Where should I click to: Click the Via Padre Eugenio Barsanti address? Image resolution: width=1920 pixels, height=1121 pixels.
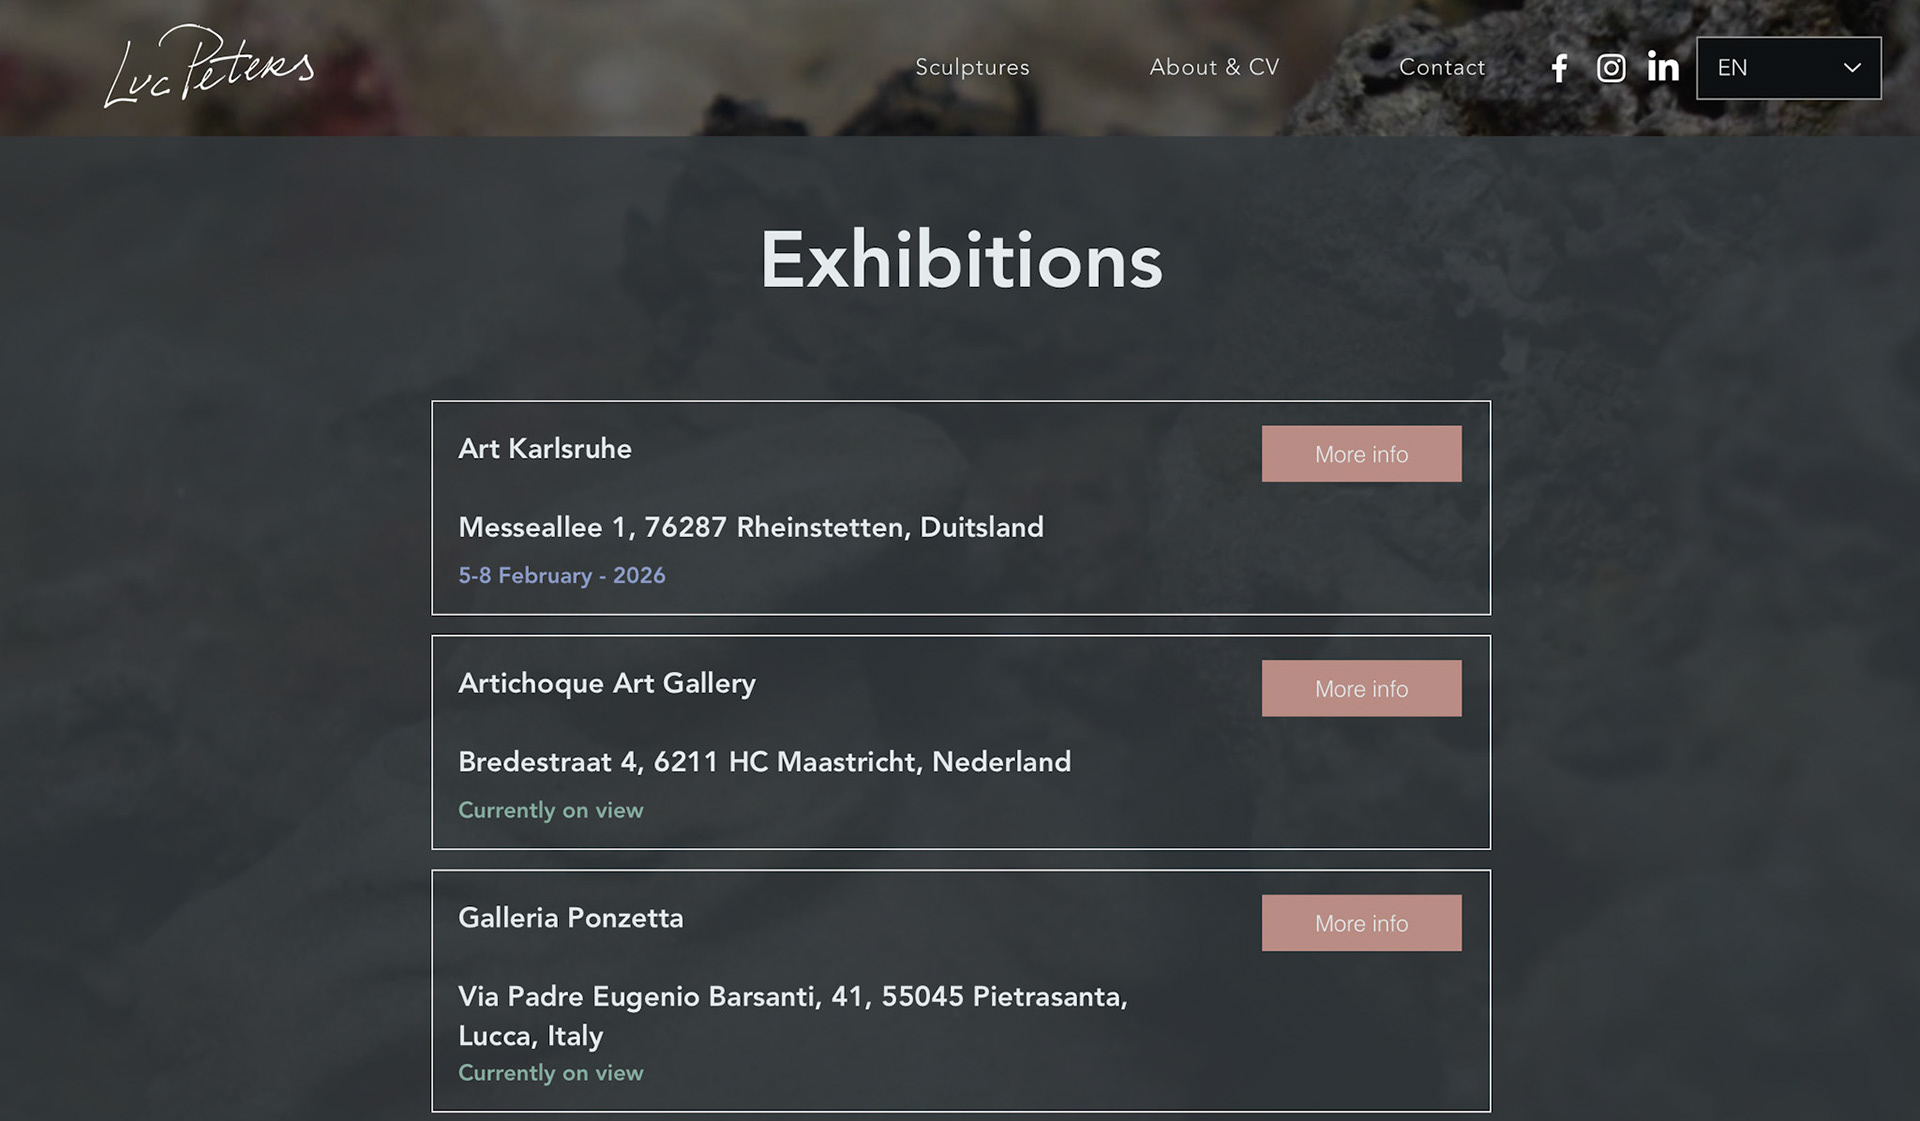792,1015
